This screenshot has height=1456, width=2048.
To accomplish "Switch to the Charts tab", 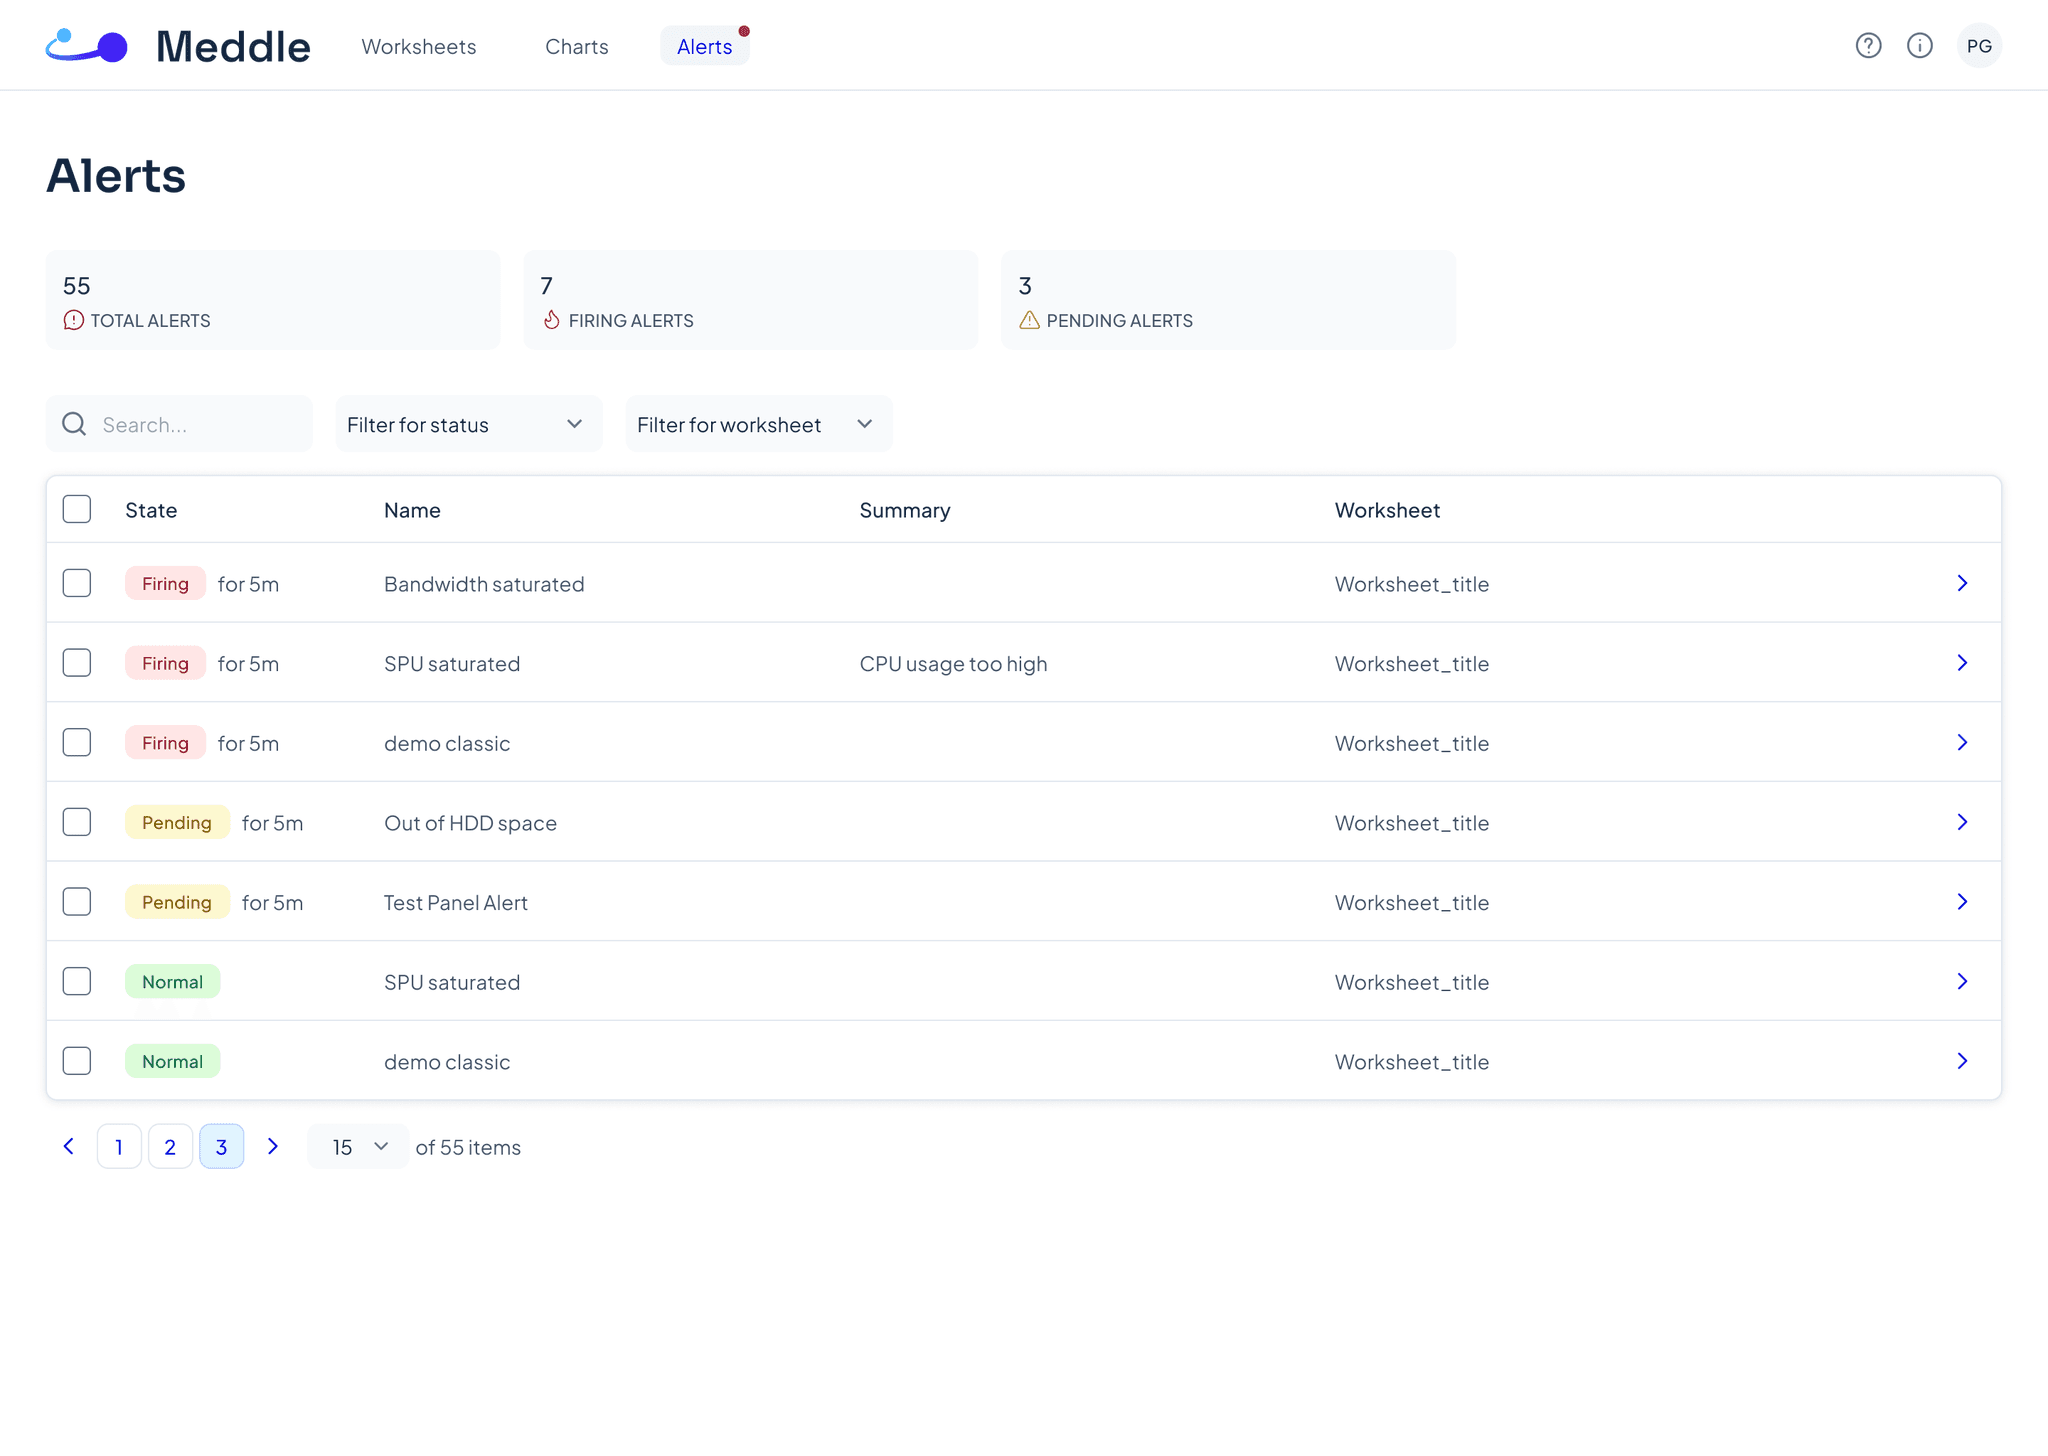I will (x=576, y=47).
